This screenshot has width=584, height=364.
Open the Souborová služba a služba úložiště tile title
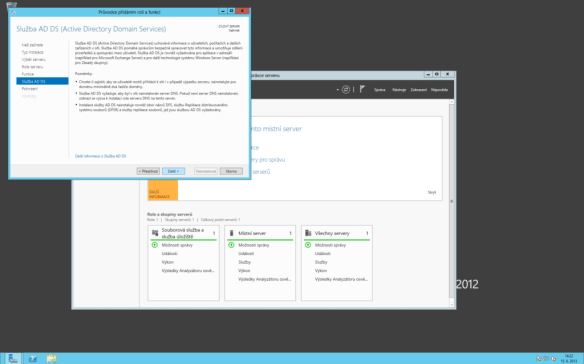[183, 233]
